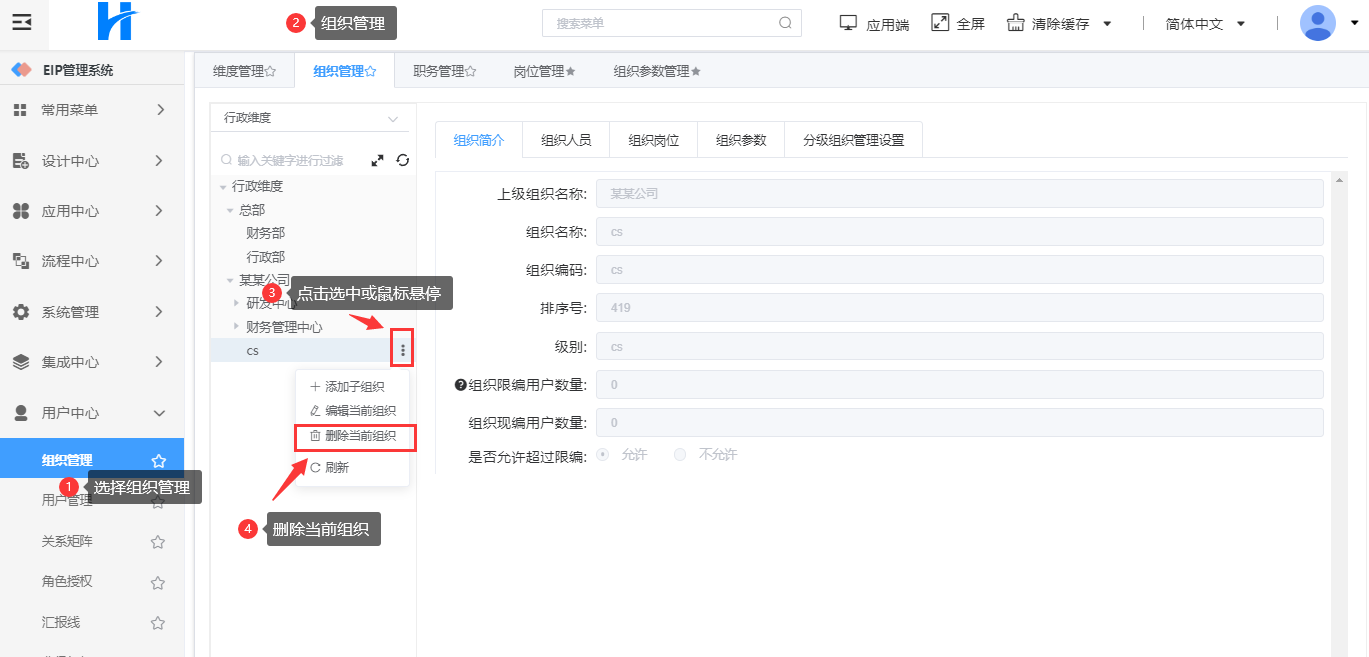Focus the tree keyword filter input
Viewport: 1369px width, 657px height.
click(290, 160)
